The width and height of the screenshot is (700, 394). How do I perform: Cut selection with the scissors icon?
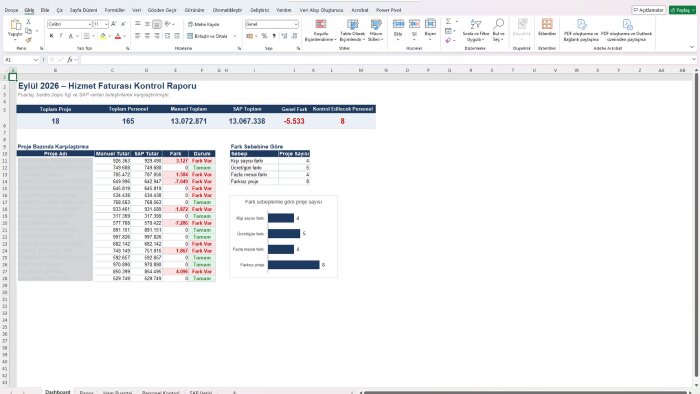[28, 21]
